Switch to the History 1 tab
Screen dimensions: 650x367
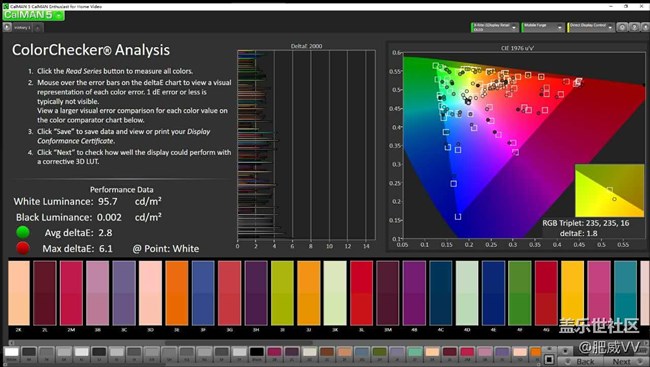click(22, 27)
